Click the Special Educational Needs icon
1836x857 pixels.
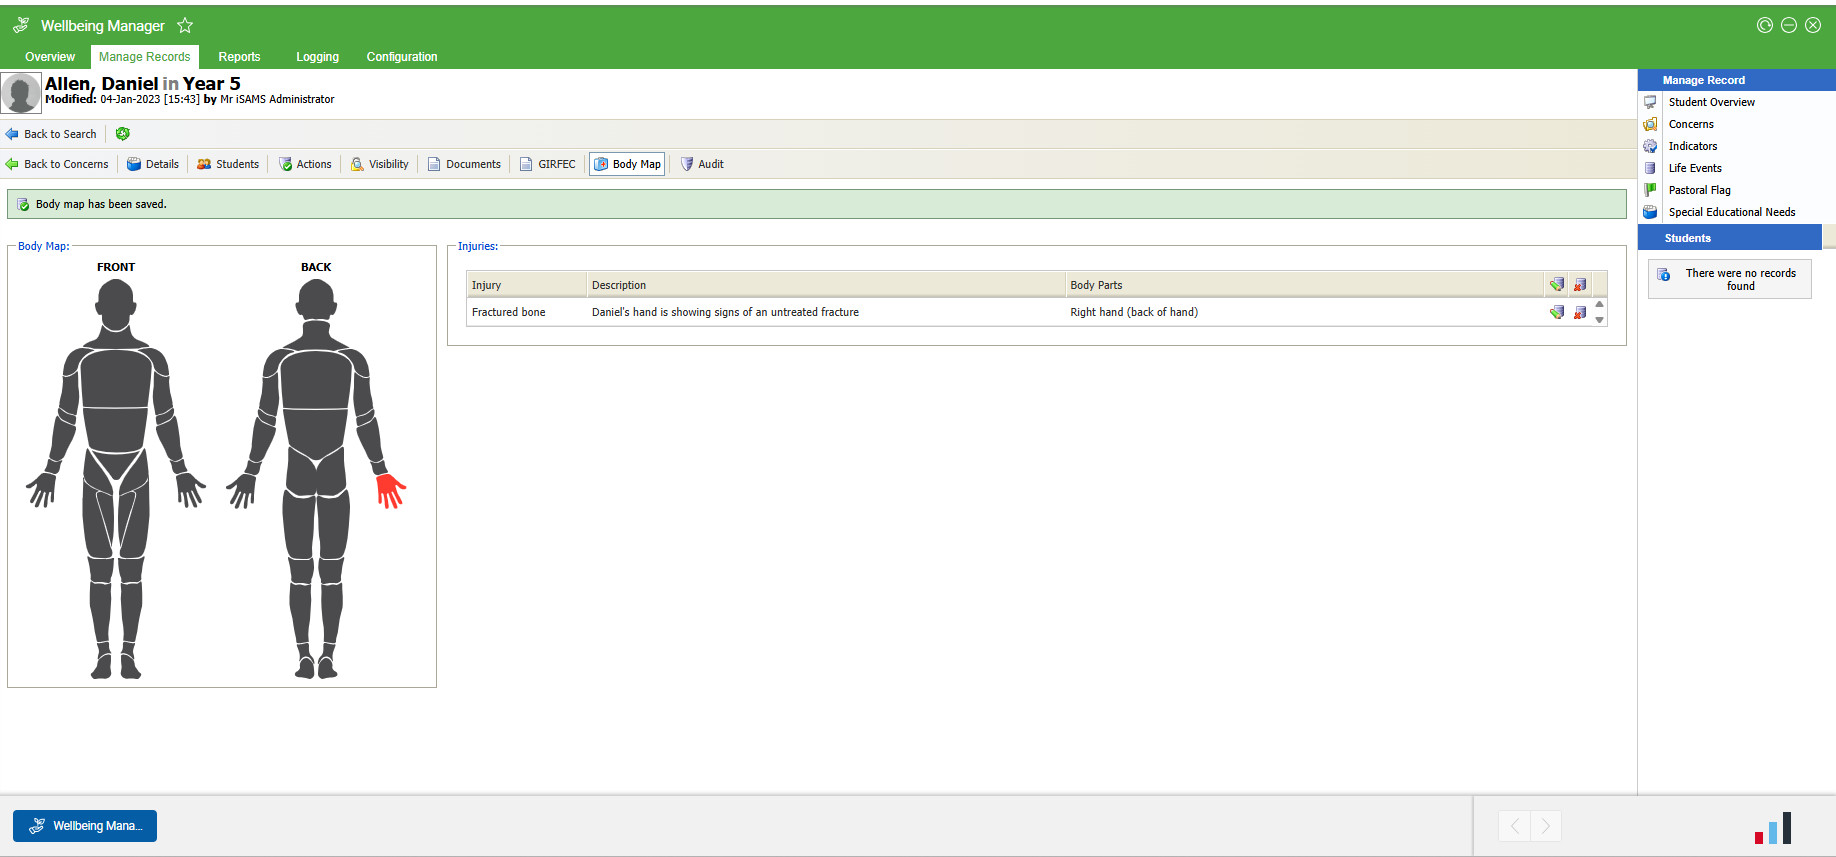pyautogui.click(x=1650, y=212)
